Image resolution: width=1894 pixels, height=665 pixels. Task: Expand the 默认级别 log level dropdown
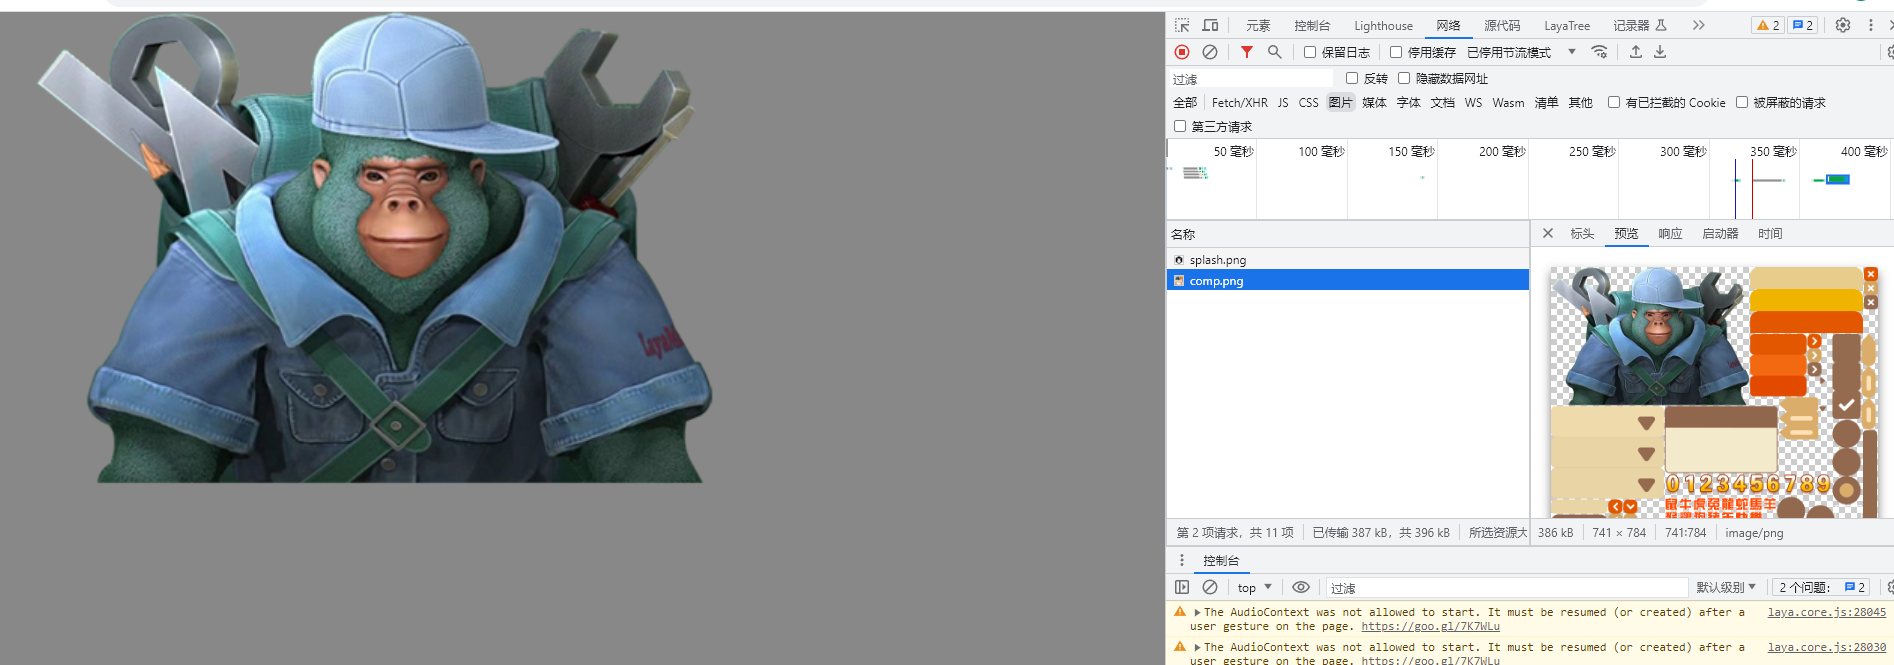(x=1726, y=588)
